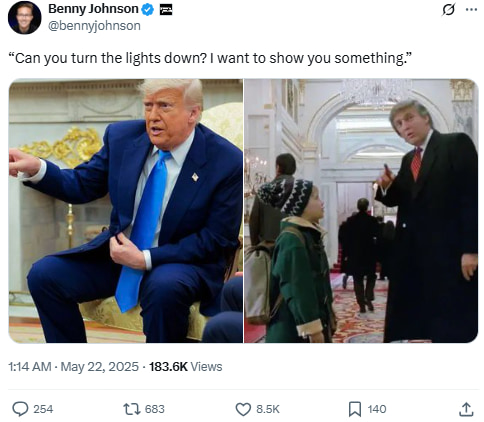
Task: Reply using the comment bubble icon
Action: click(20, 409)
